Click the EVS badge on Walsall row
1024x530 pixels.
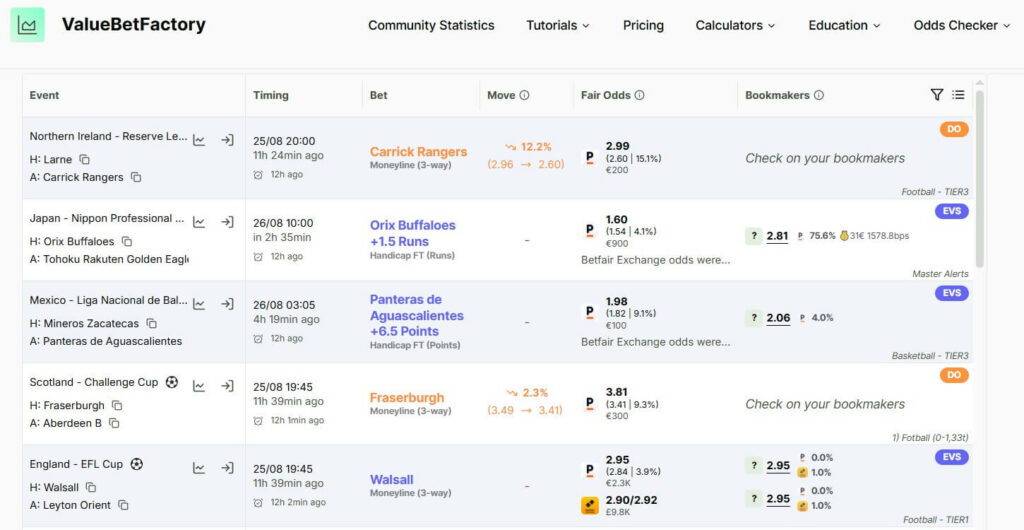pyautogui.click(x=952, y=457)
